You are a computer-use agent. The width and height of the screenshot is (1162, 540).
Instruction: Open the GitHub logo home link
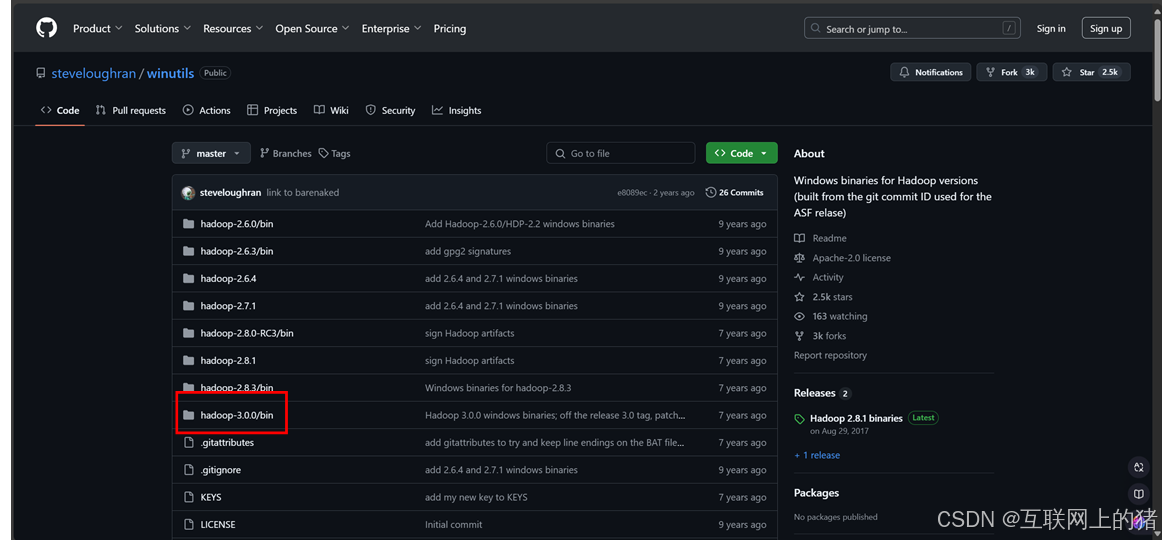point(46,28)
